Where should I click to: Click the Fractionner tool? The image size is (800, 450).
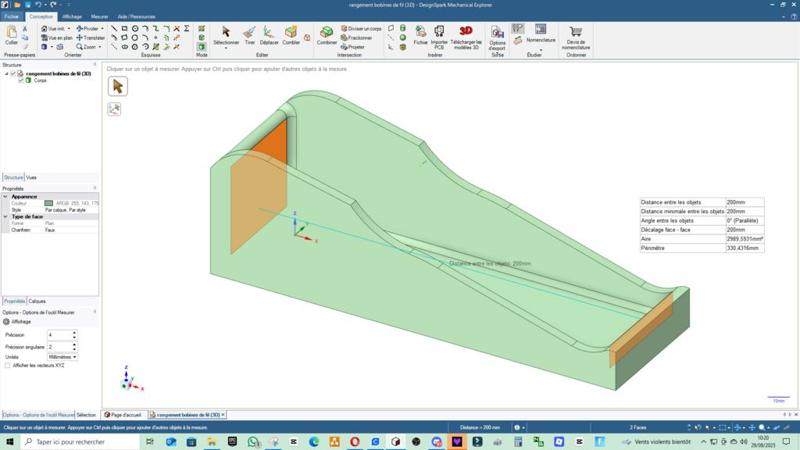tap(356, 38)
